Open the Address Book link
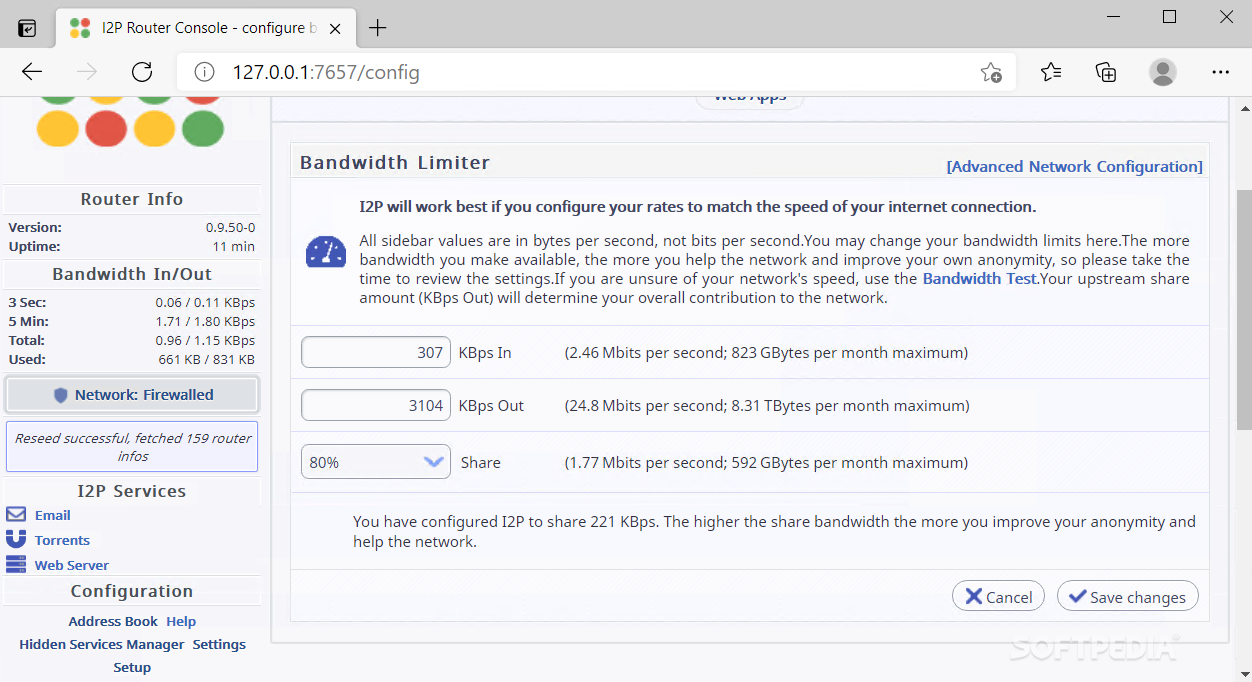 pyautogui.click(x=113, y=621)
